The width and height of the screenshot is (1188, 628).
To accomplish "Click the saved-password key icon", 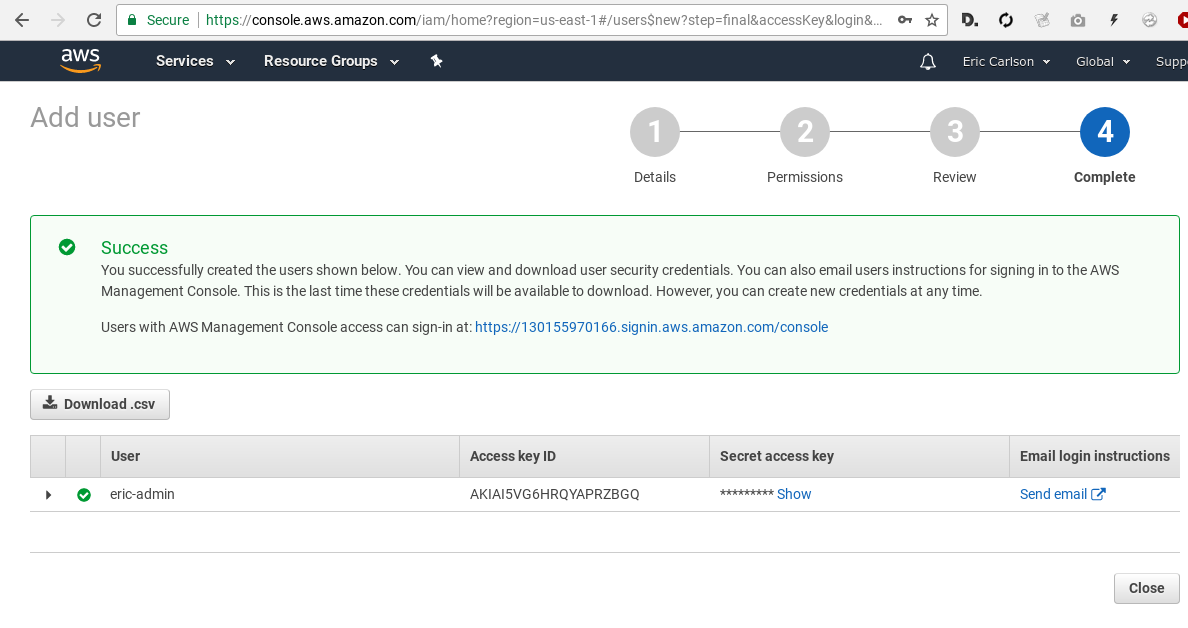I will click(905, 20).
